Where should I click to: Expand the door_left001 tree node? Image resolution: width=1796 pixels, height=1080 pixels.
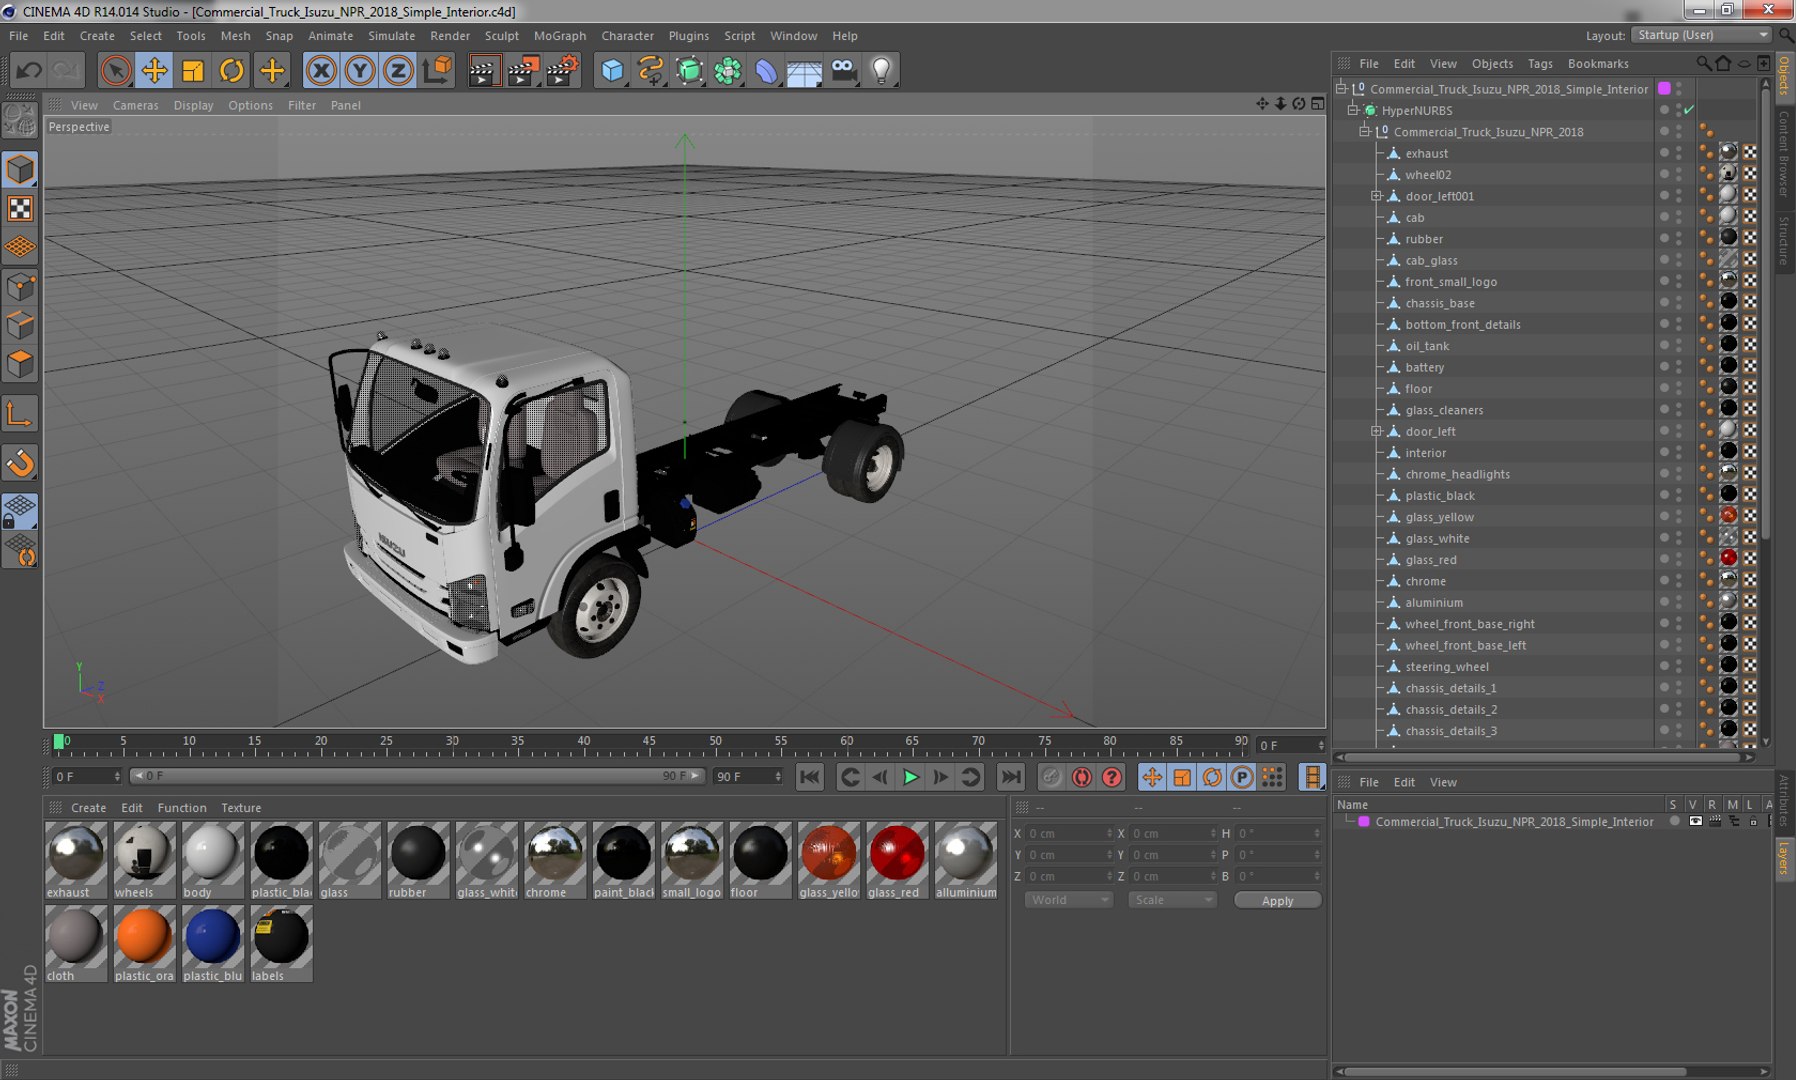click(1376, 196)
